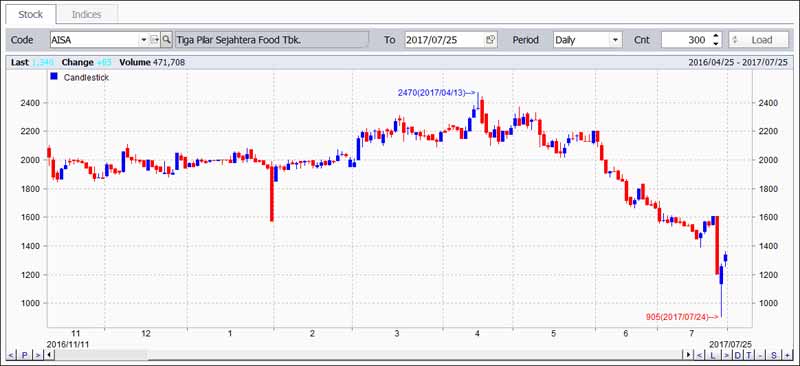Click the '<' button left of L at bottom right
The height and width of the screenshot is (366, 800).
pyautogui.click(x=700, y=355)
